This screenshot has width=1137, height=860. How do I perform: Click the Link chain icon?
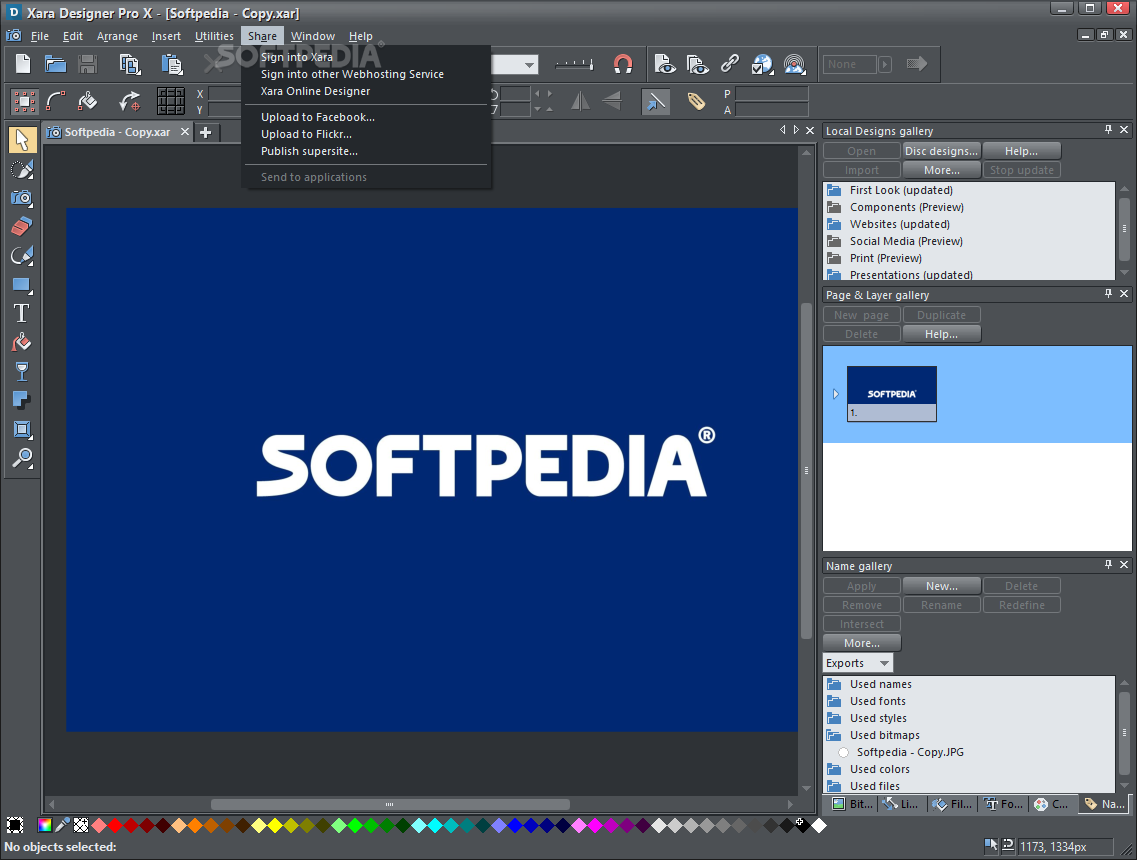(x=729, y=64)
